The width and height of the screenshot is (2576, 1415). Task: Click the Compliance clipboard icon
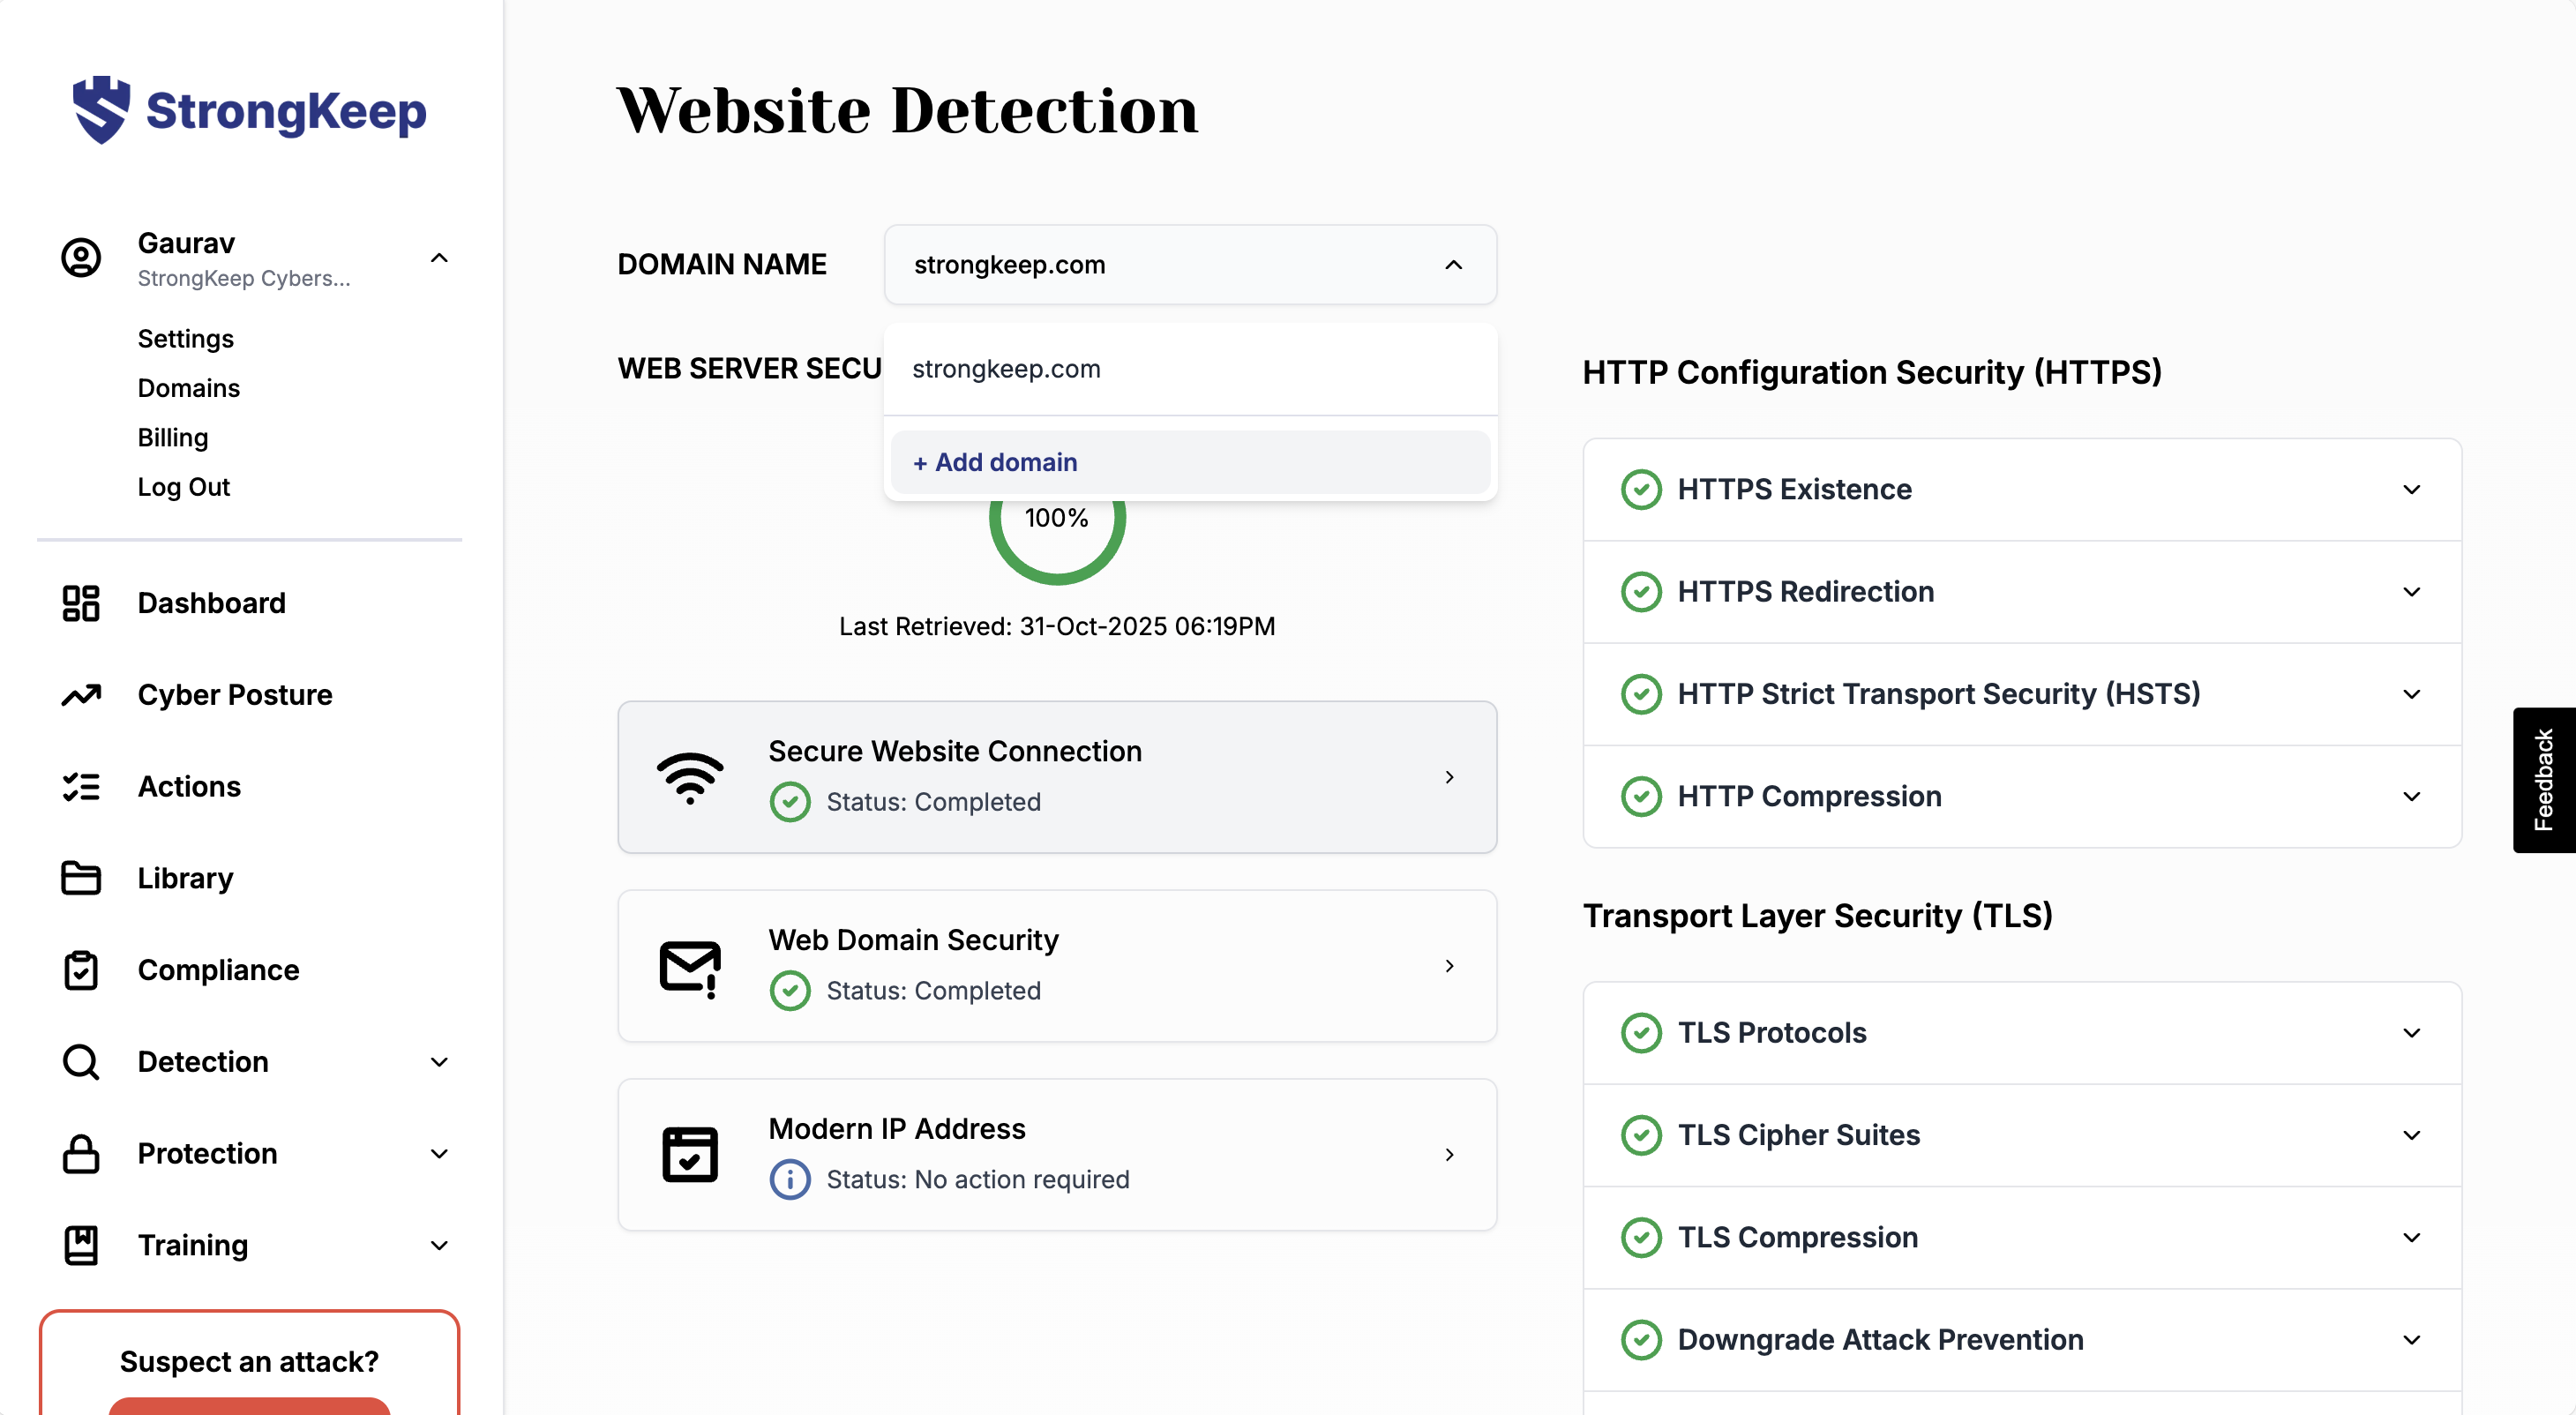(81, 970)
